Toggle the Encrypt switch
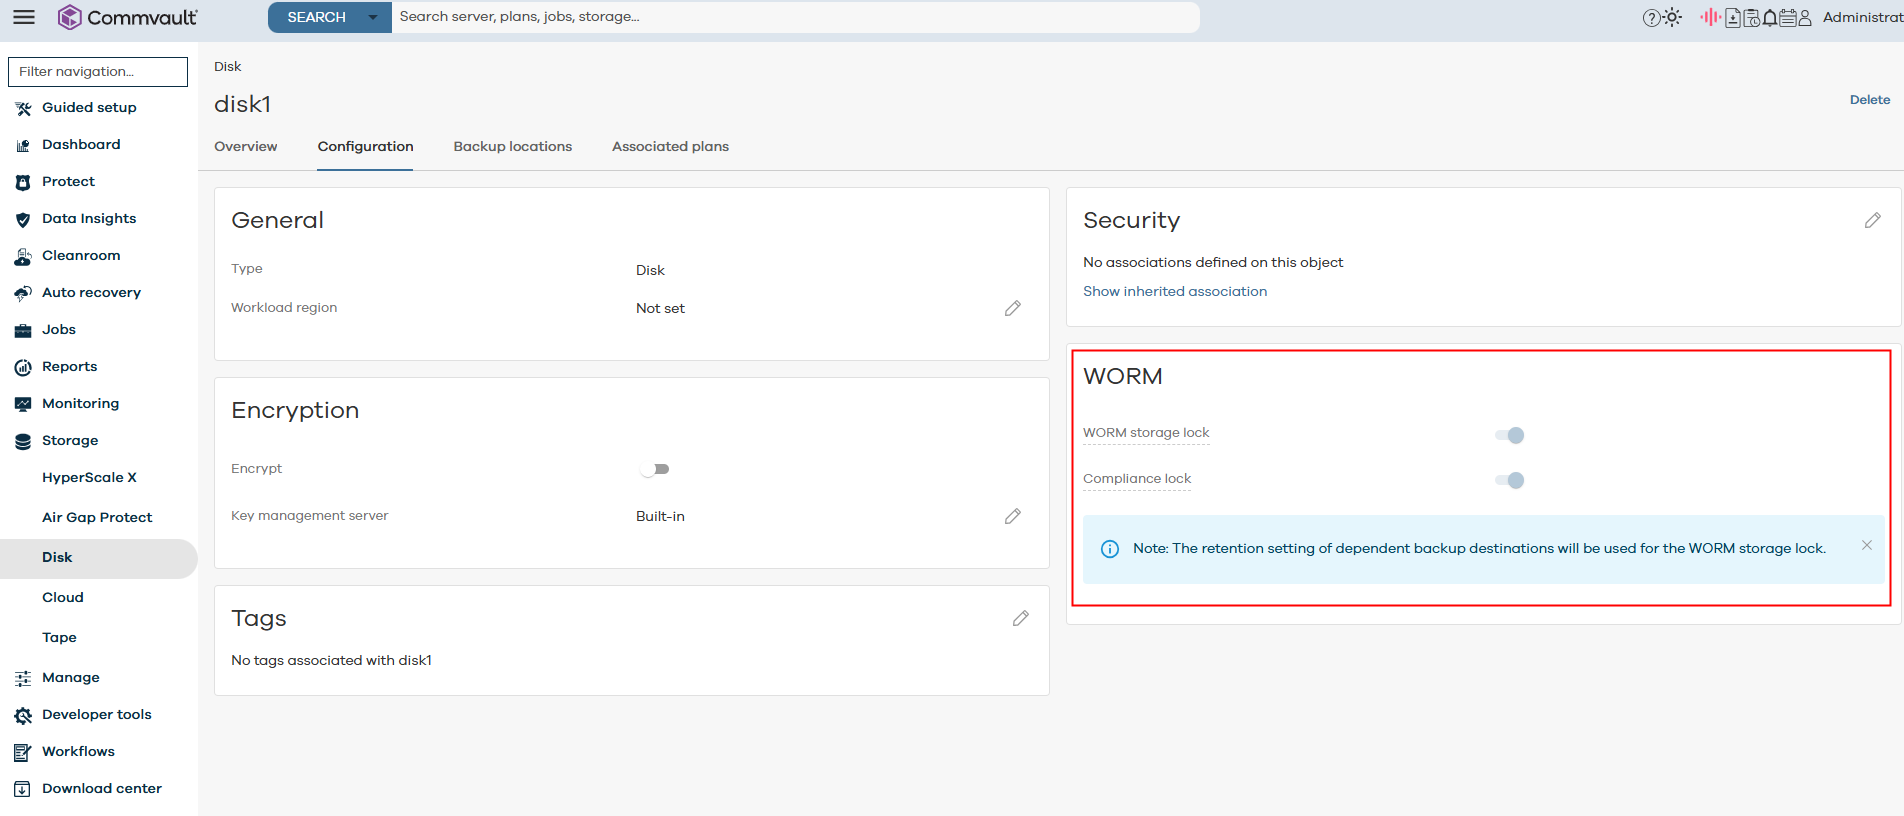 click(x=655, y=469)
